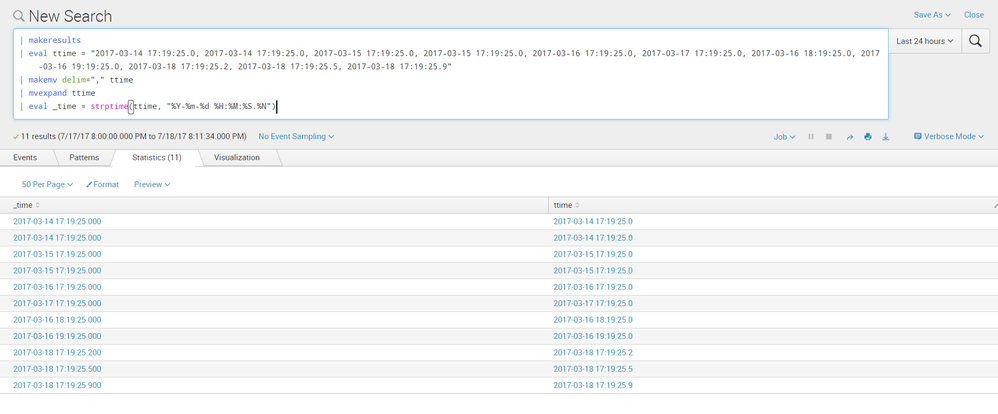The width and height of the screenshot is (998, 414).
Task: Pause the search job
Action: point(811,137)
